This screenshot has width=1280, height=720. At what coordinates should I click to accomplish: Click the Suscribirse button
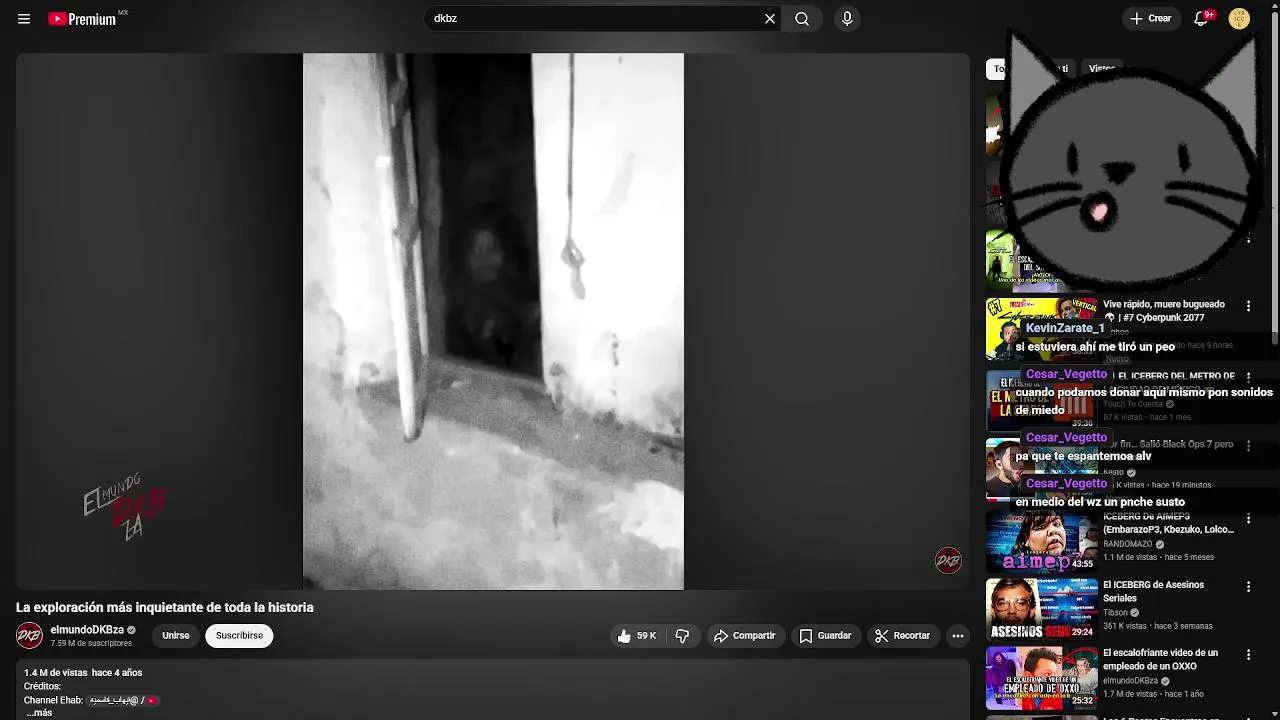coord(239,636)
